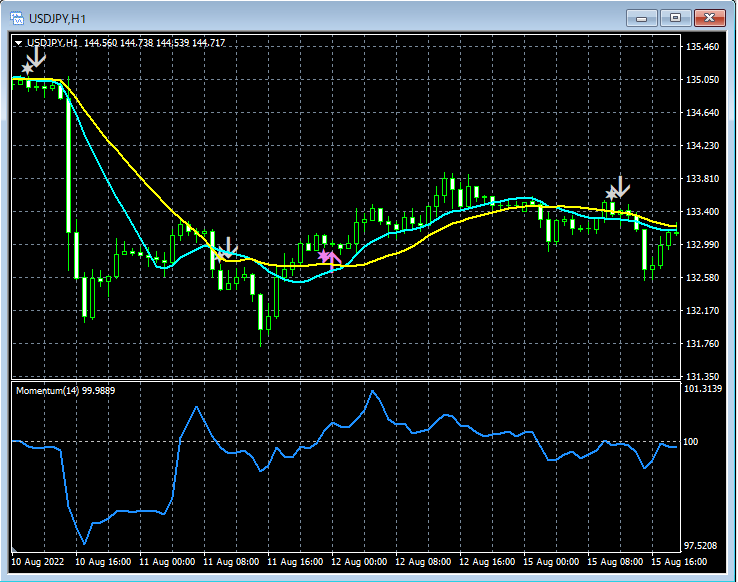This screenshot has width=738, height=582.
Task: Click the 15 Aug 08:00 time axis label
Action: click(615, 562)
